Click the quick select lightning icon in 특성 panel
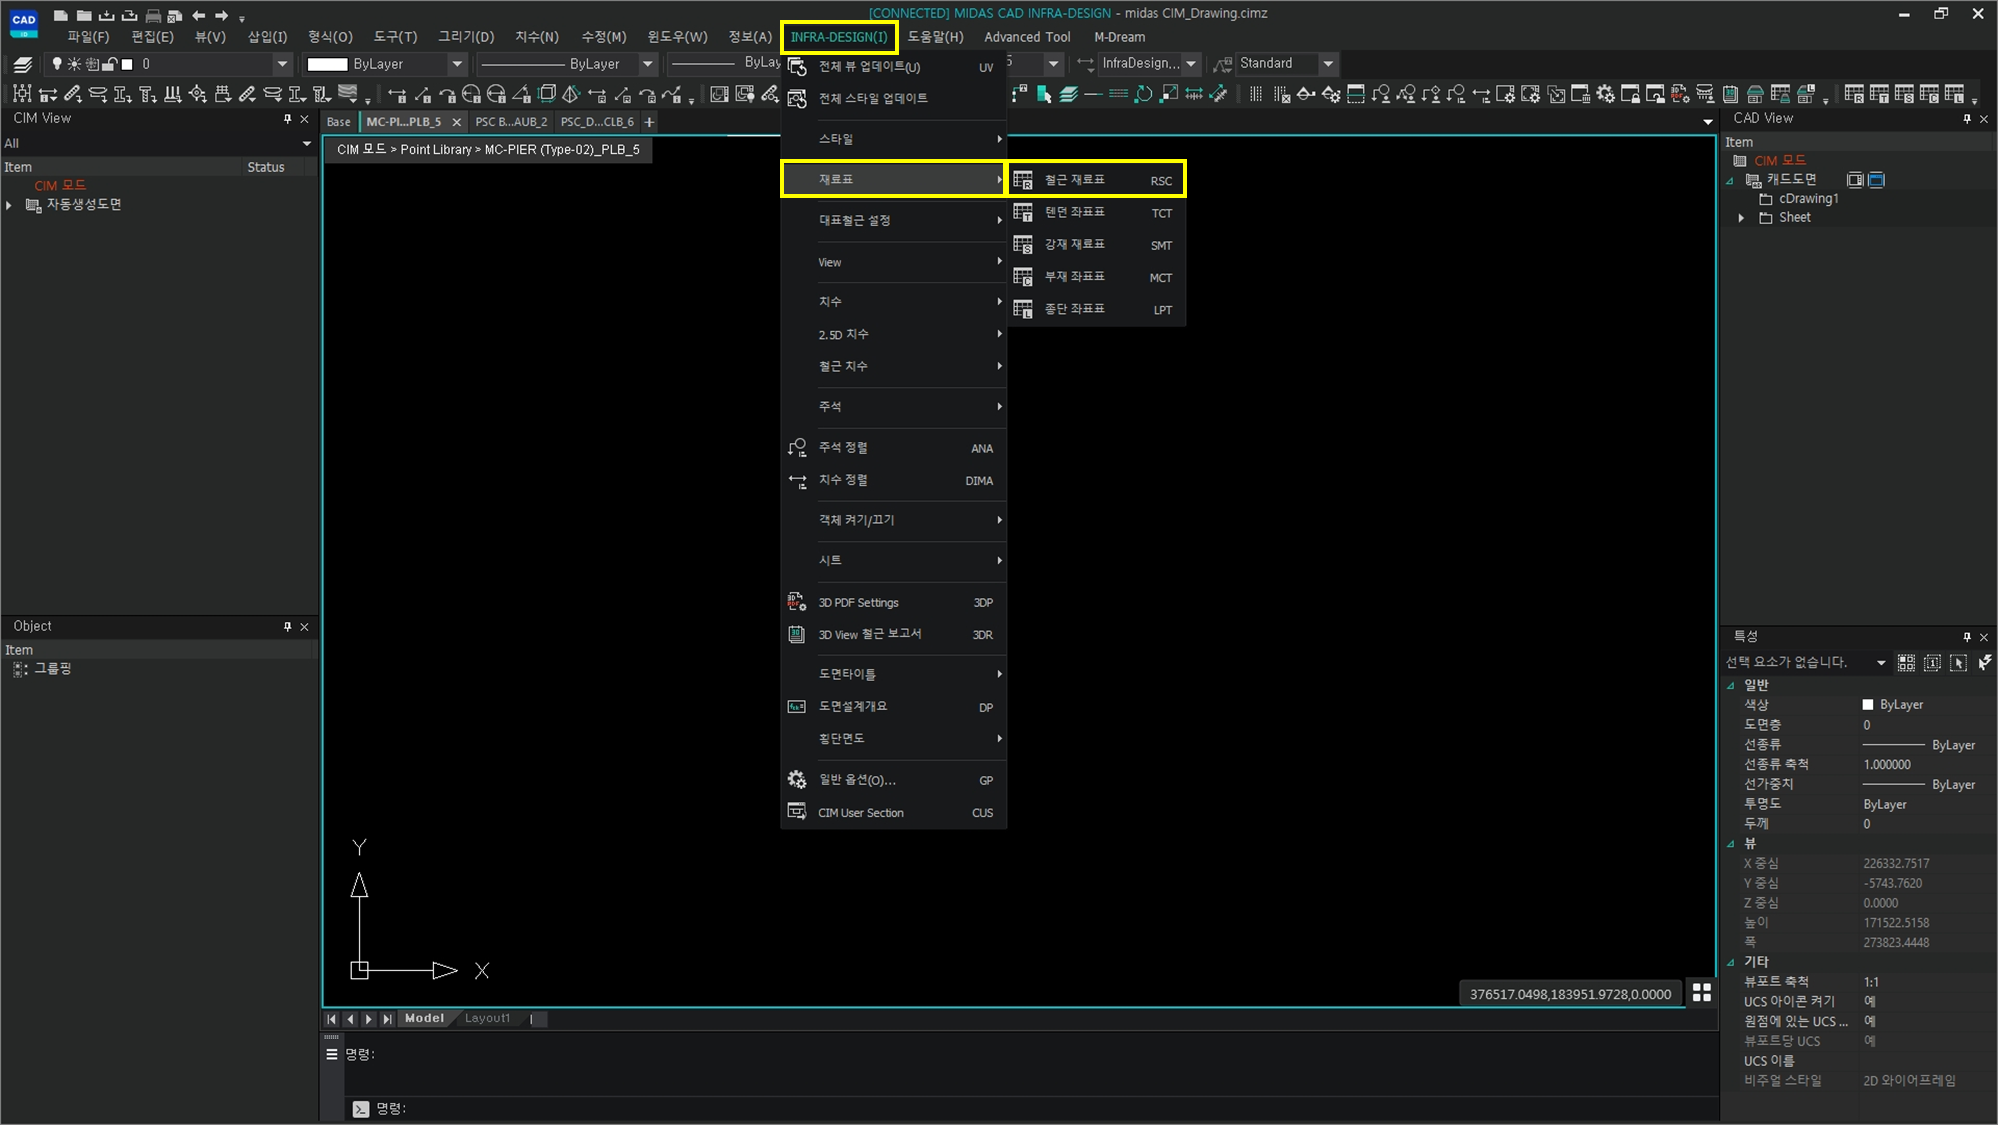 tap(1985, 663)
